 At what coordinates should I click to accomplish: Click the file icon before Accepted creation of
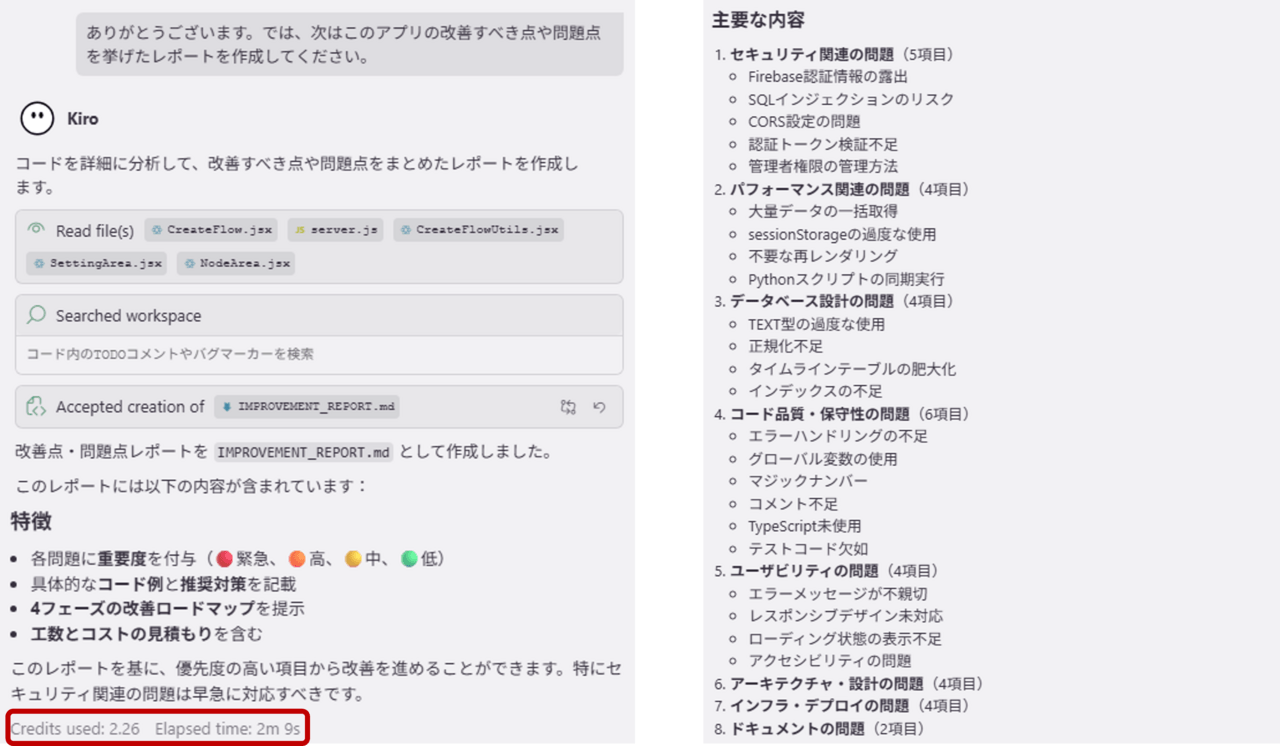pyautogui.click(x=36, y=407)
